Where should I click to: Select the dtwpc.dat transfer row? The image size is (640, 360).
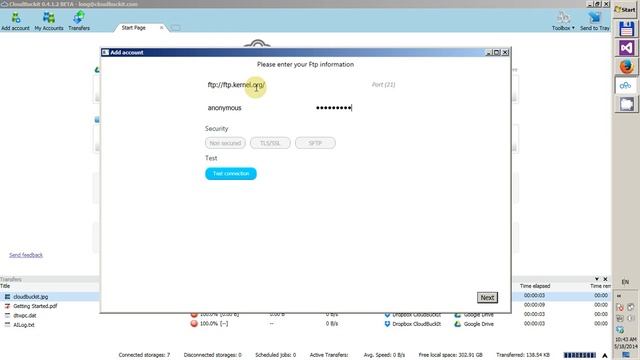25,316
